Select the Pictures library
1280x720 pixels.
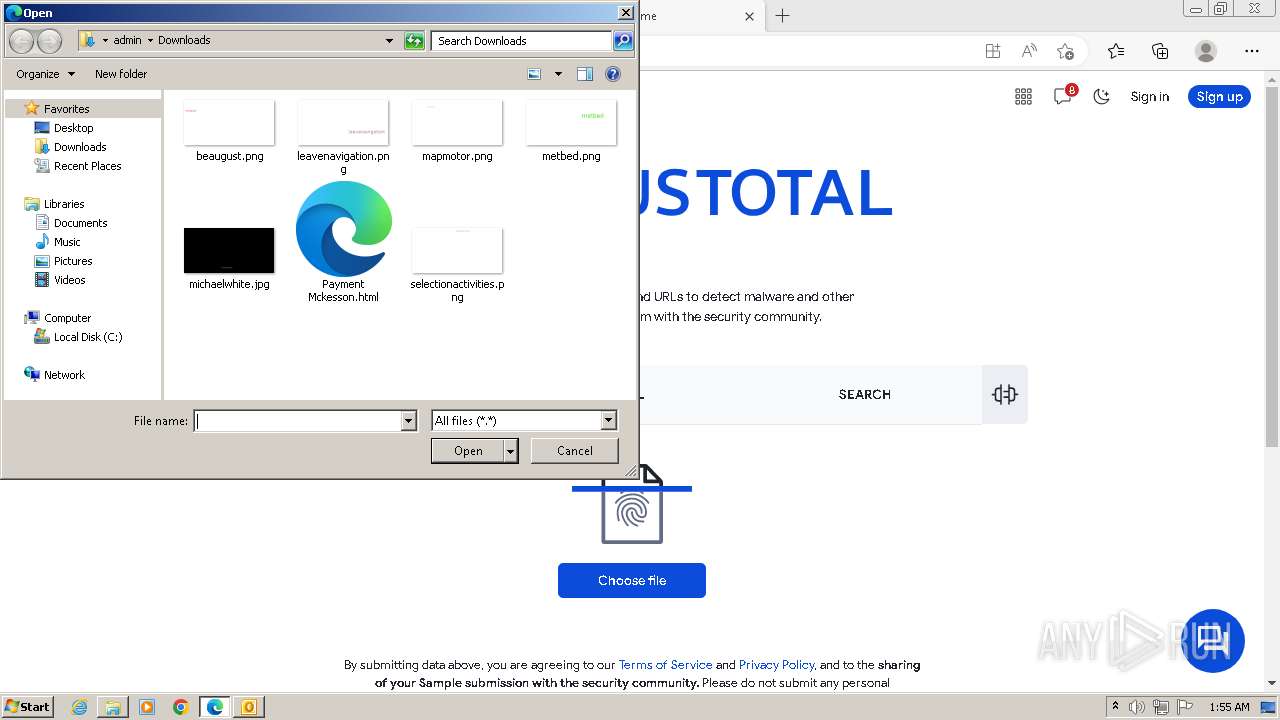pos(73,261)
